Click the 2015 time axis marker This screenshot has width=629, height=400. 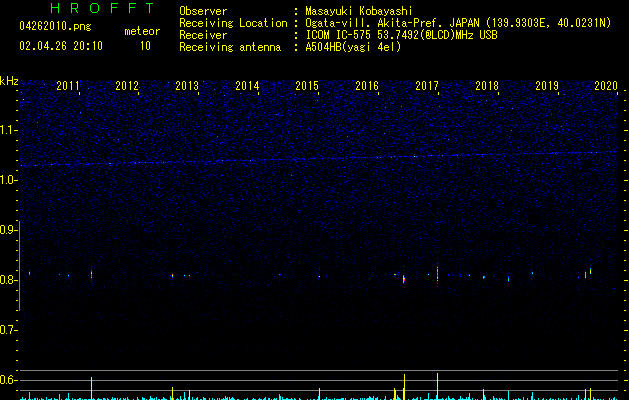pos(307,86)
